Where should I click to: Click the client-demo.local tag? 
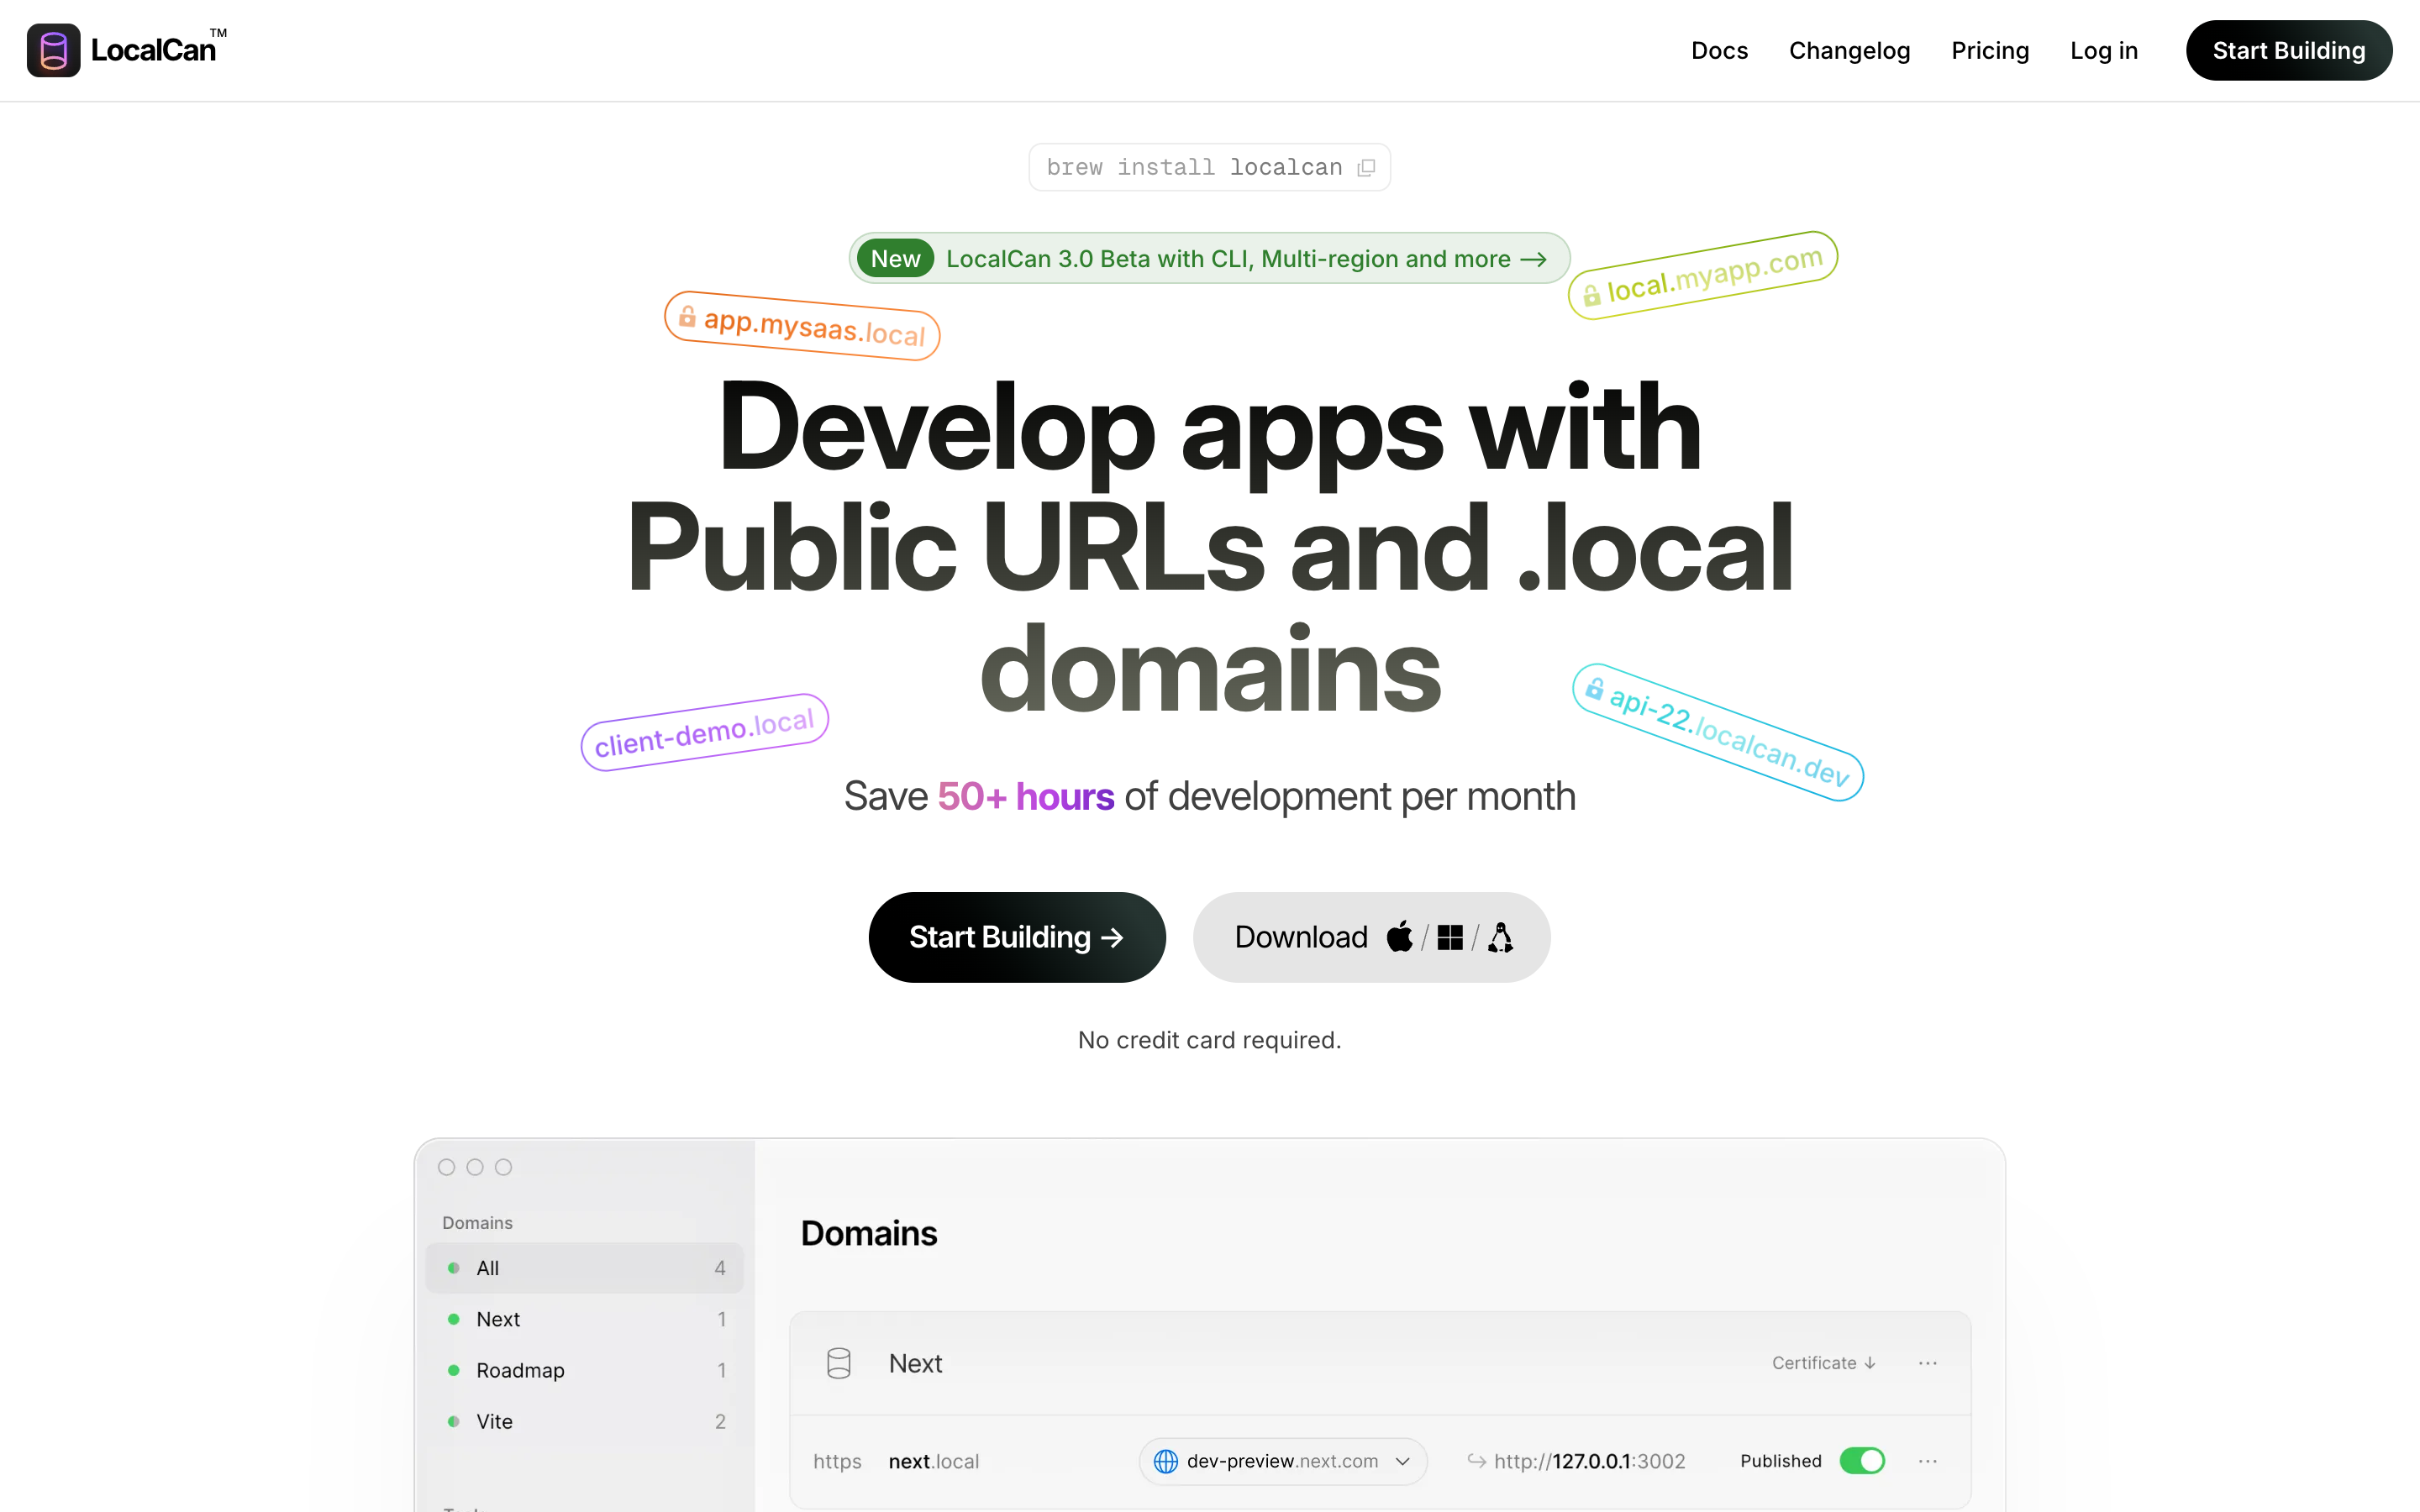(x=705, y=732)
